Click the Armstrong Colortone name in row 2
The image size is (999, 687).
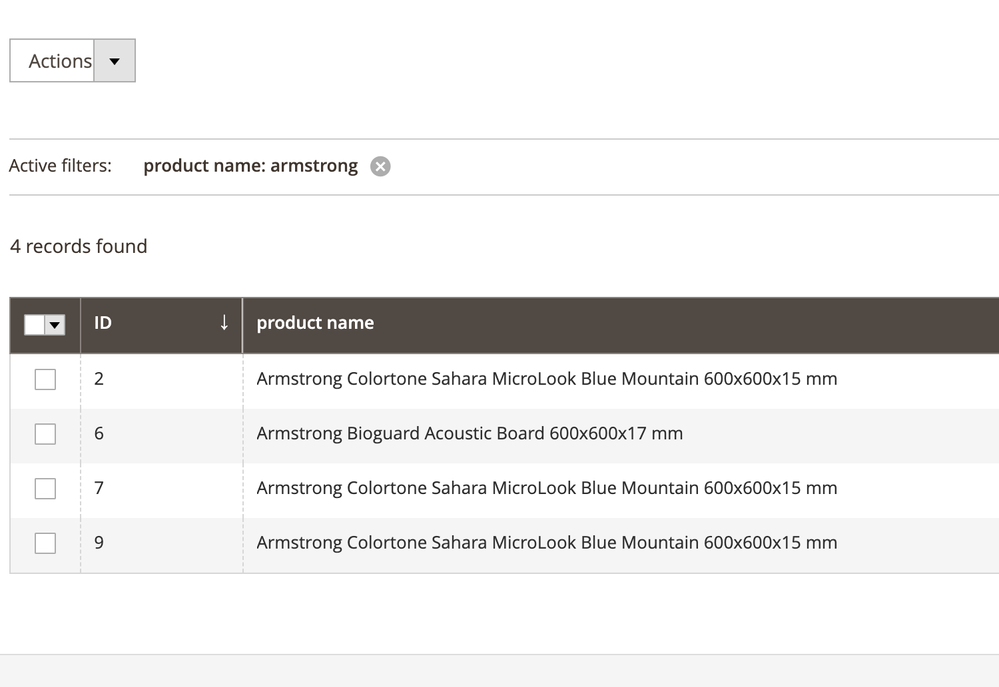(547, 379)
